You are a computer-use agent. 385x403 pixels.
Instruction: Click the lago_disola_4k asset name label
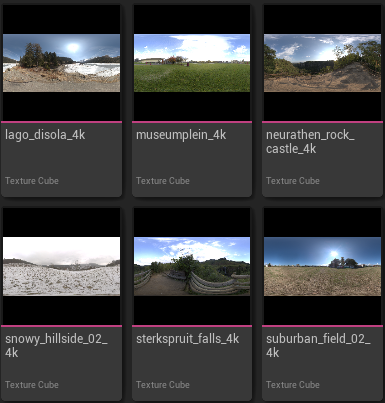coord(45,135)
